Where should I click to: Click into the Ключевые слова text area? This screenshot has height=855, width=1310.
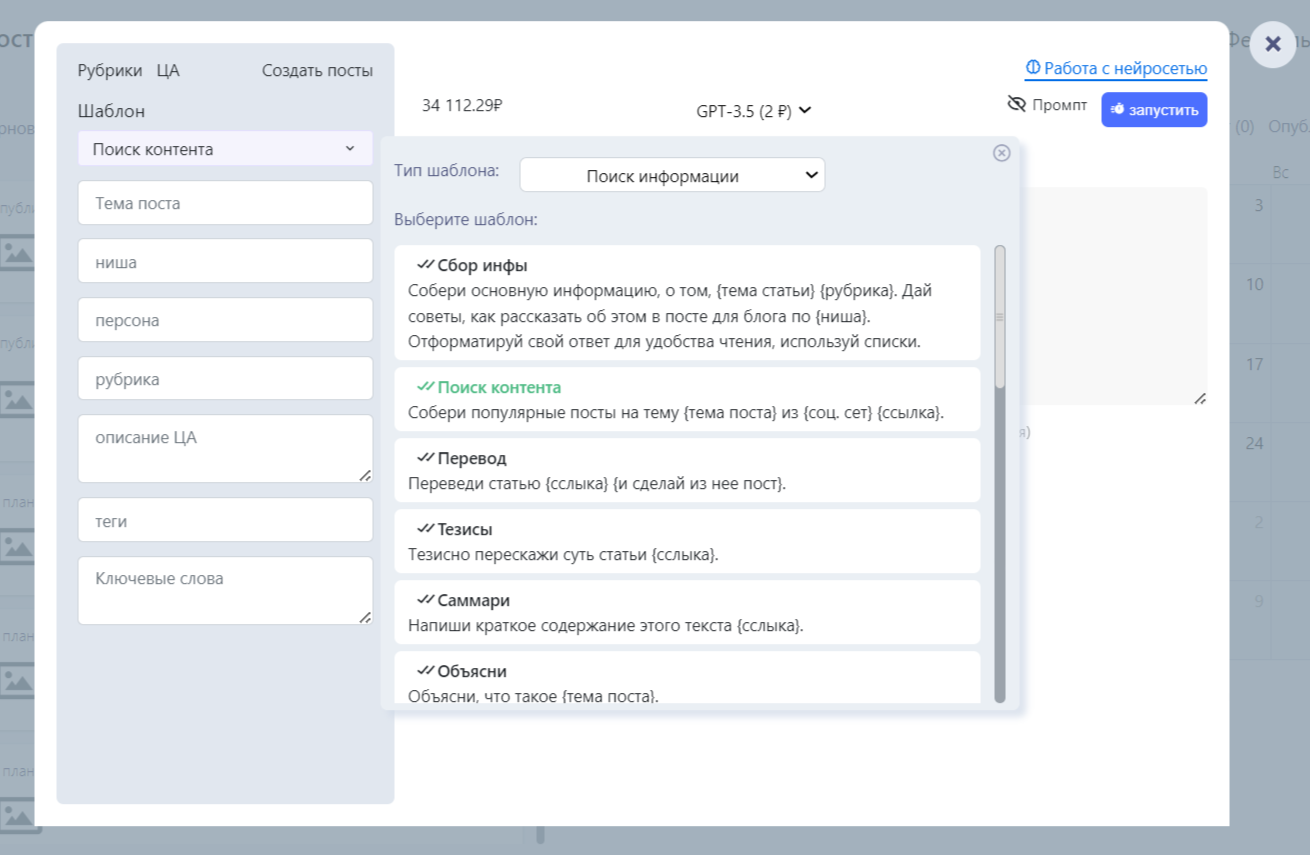tap(225, 591)
